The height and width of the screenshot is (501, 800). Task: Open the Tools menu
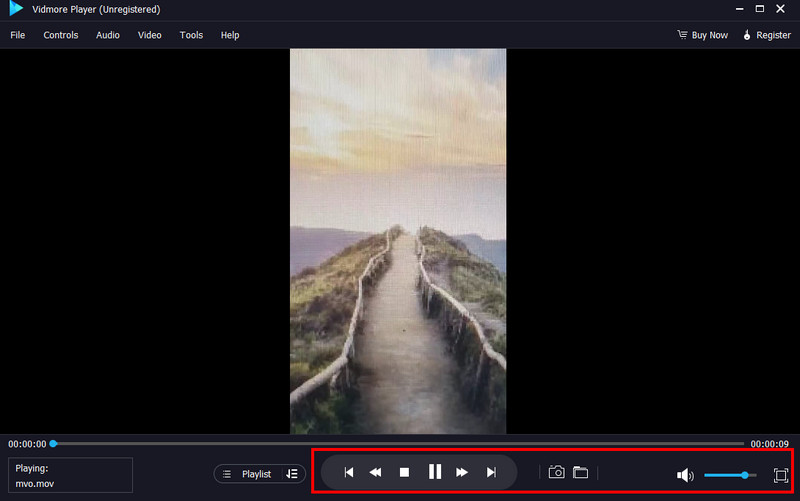tap(191, 35)
